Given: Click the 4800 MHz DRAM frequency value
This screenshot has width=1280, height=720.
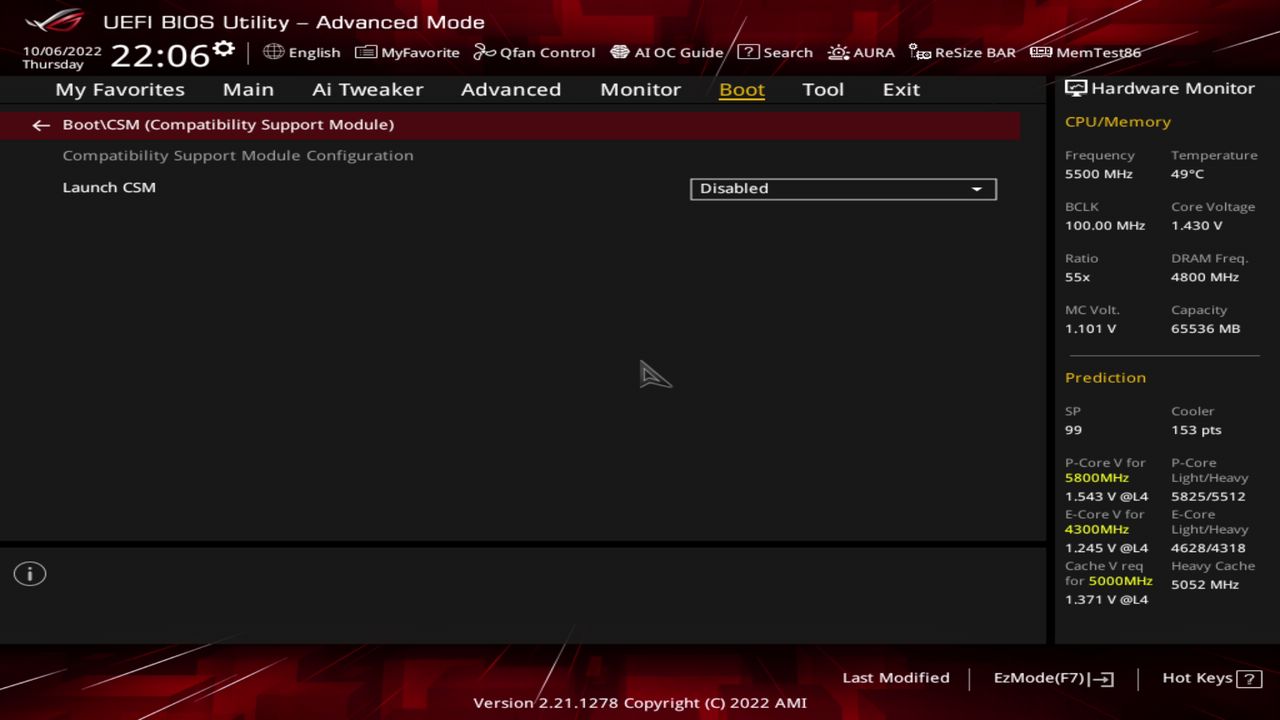Looking at the screenshot, I should 1205,277.
